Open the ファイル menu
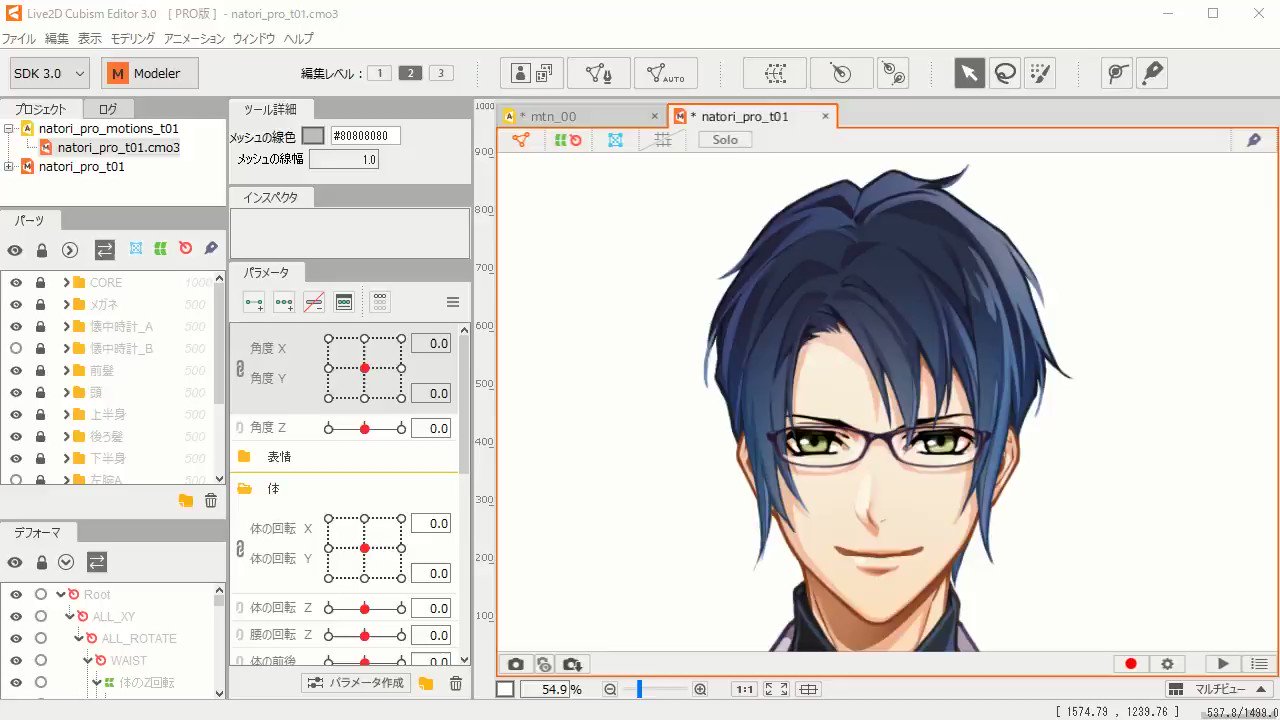This screenshot has height=720, width=1280. coord(18,39)
